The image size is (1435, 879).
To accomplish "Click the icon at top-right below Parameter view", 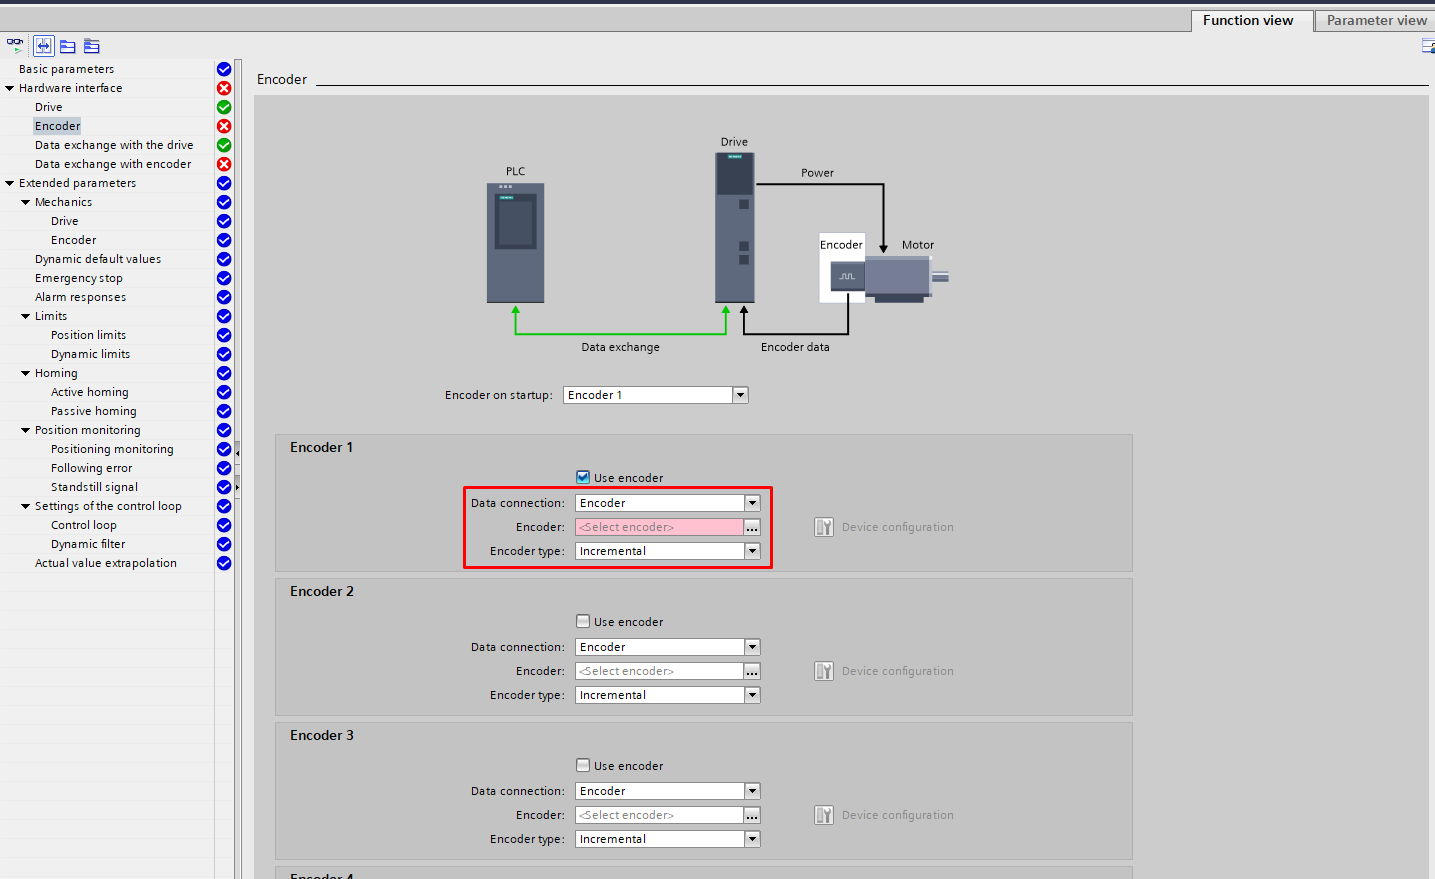I will tap(1428, 46).
